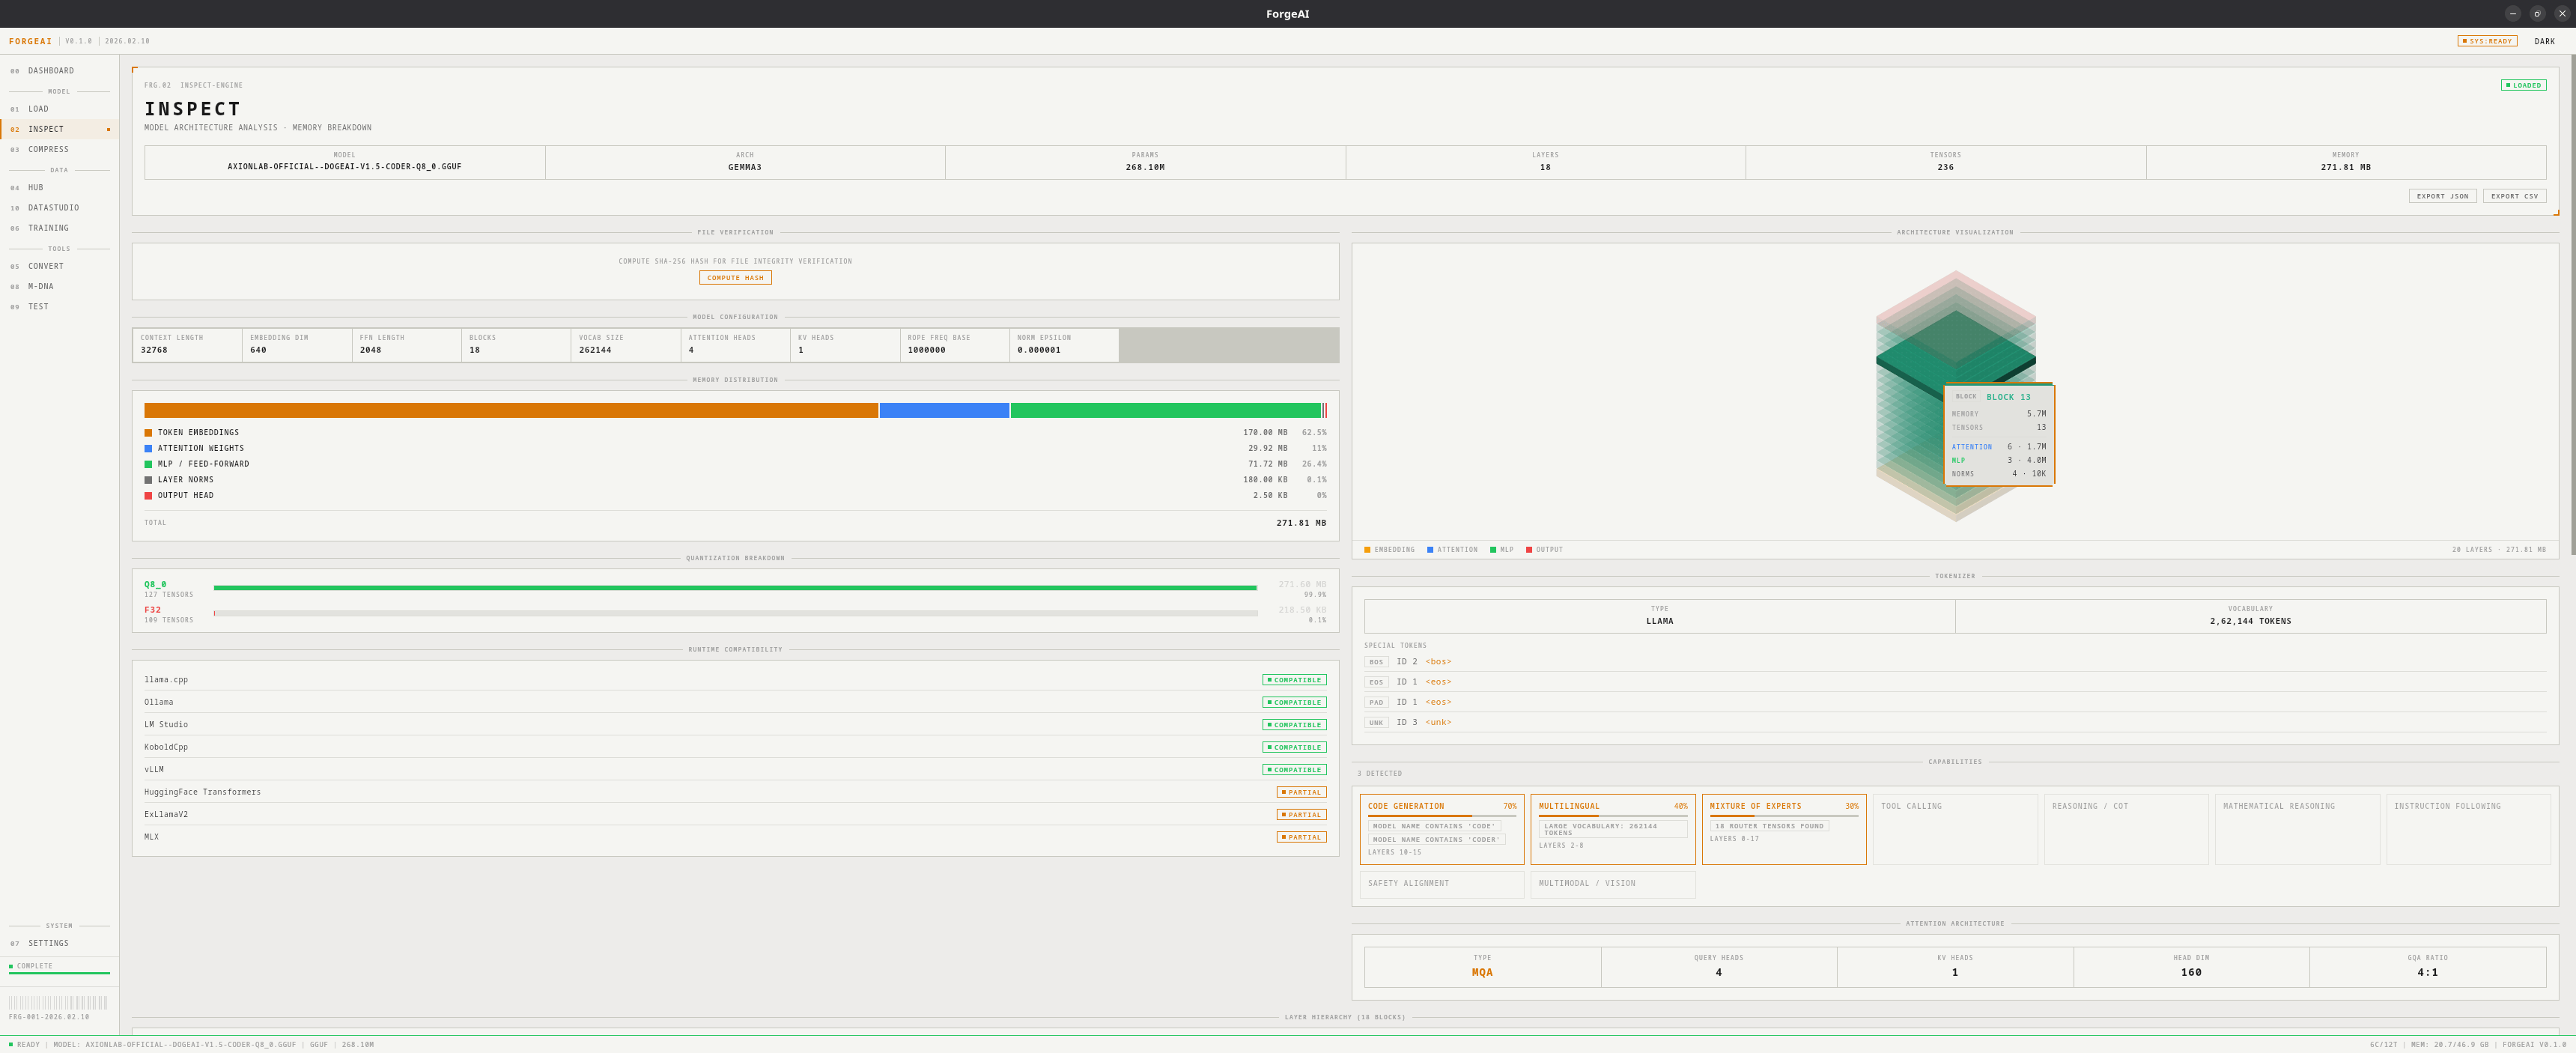2576x1053 pixels.
Task: Open the M-DNA tool
Action: click(x=59, y=287)
